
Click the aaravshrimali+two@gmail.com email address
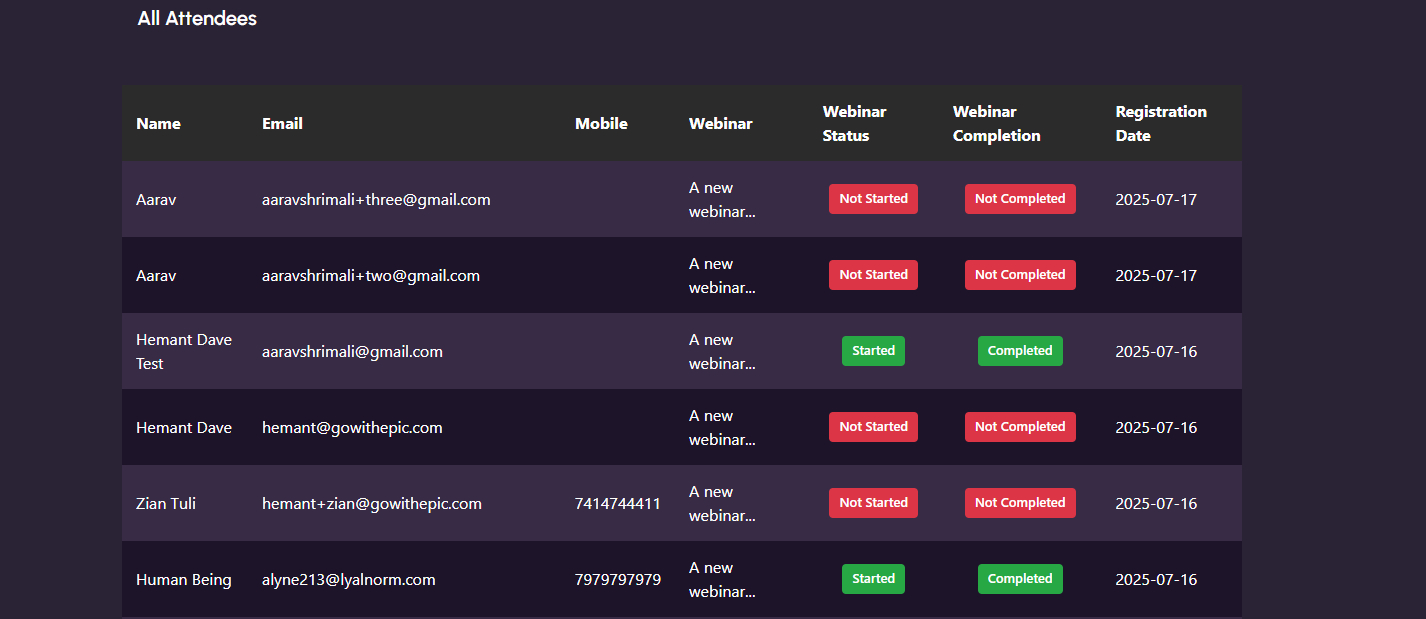pyautogui.click(x=370, y=276)
